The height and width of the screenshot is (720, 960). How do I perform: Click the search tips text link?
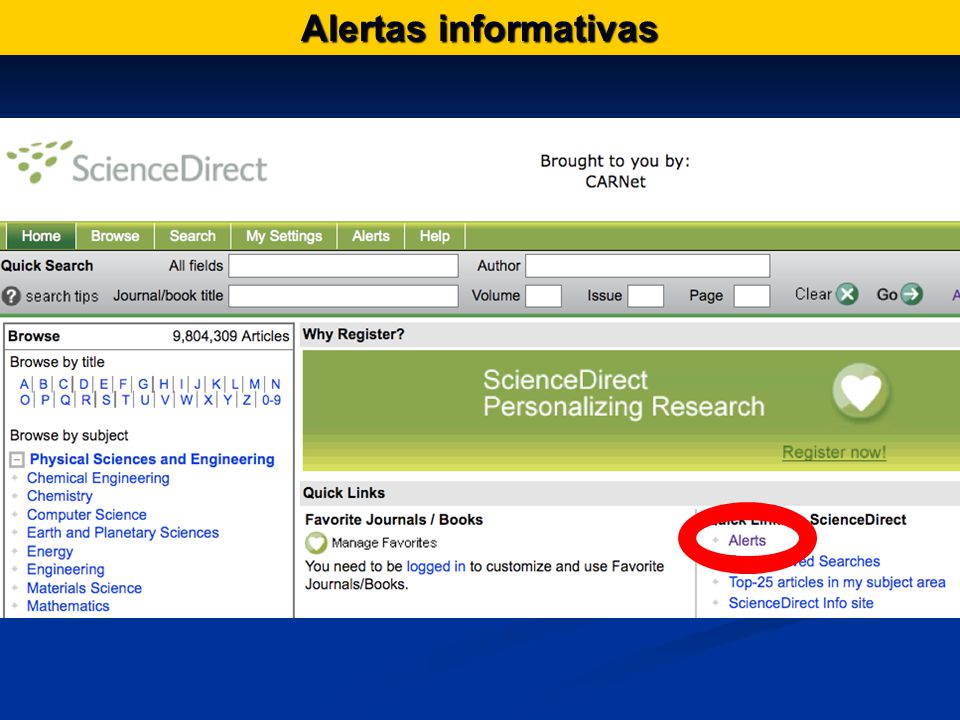click(61, 296)
